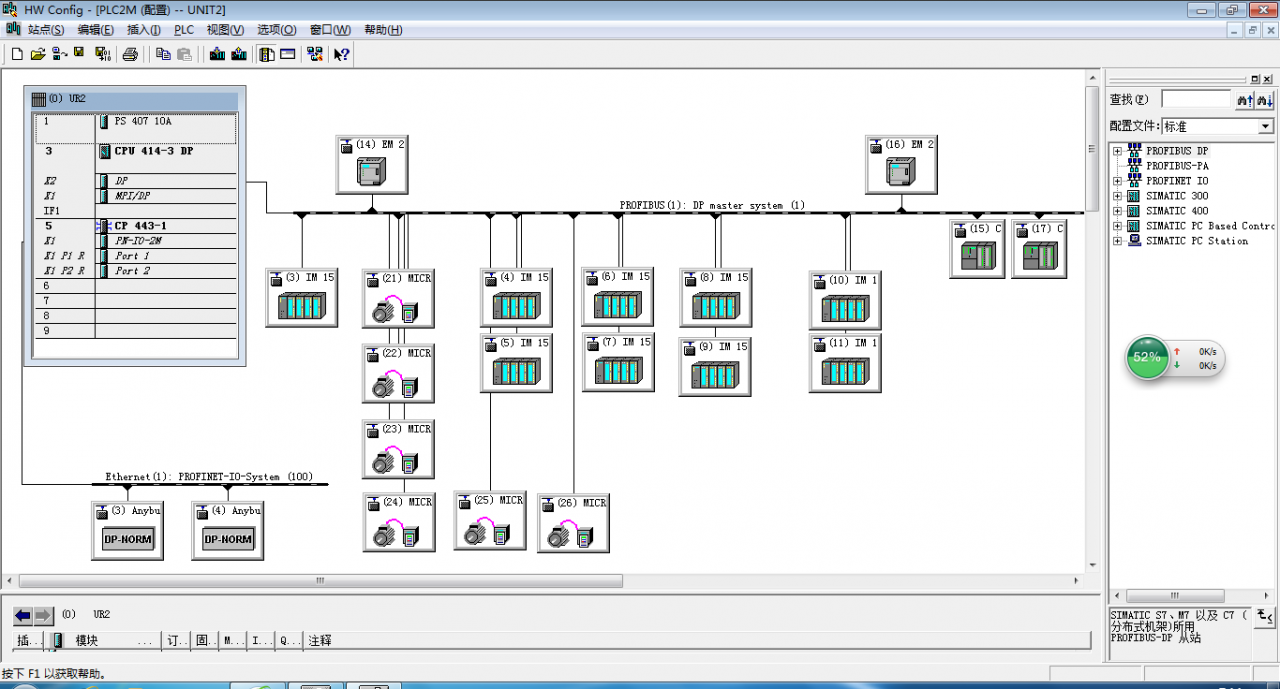Screen dimensions: 1280x689
Task: Open the PLC menu
Action: [x=184, y=30]
